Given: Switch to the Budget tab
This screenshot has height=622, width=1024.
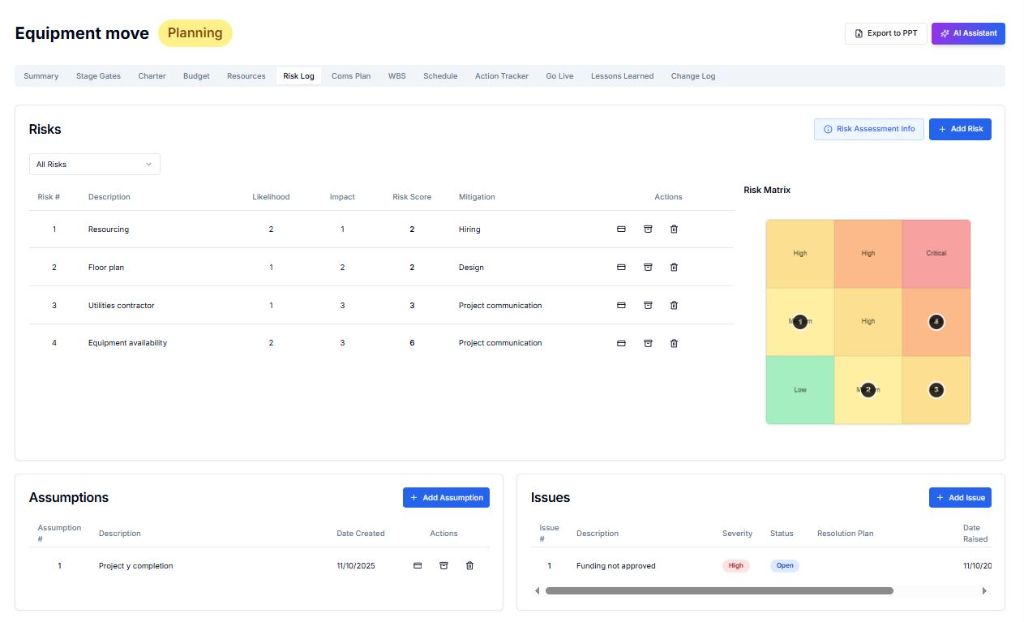Looking at the screenshot, I should pyautogui.click(x=196, y=76).
